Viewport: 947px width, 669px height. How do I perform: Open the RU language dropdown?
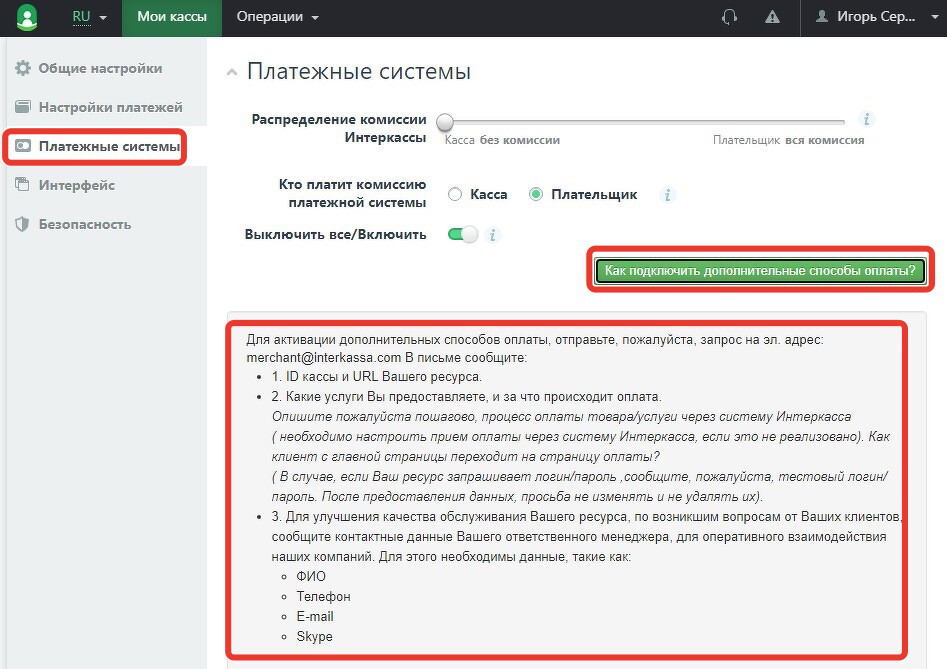[x=89, y=17]
